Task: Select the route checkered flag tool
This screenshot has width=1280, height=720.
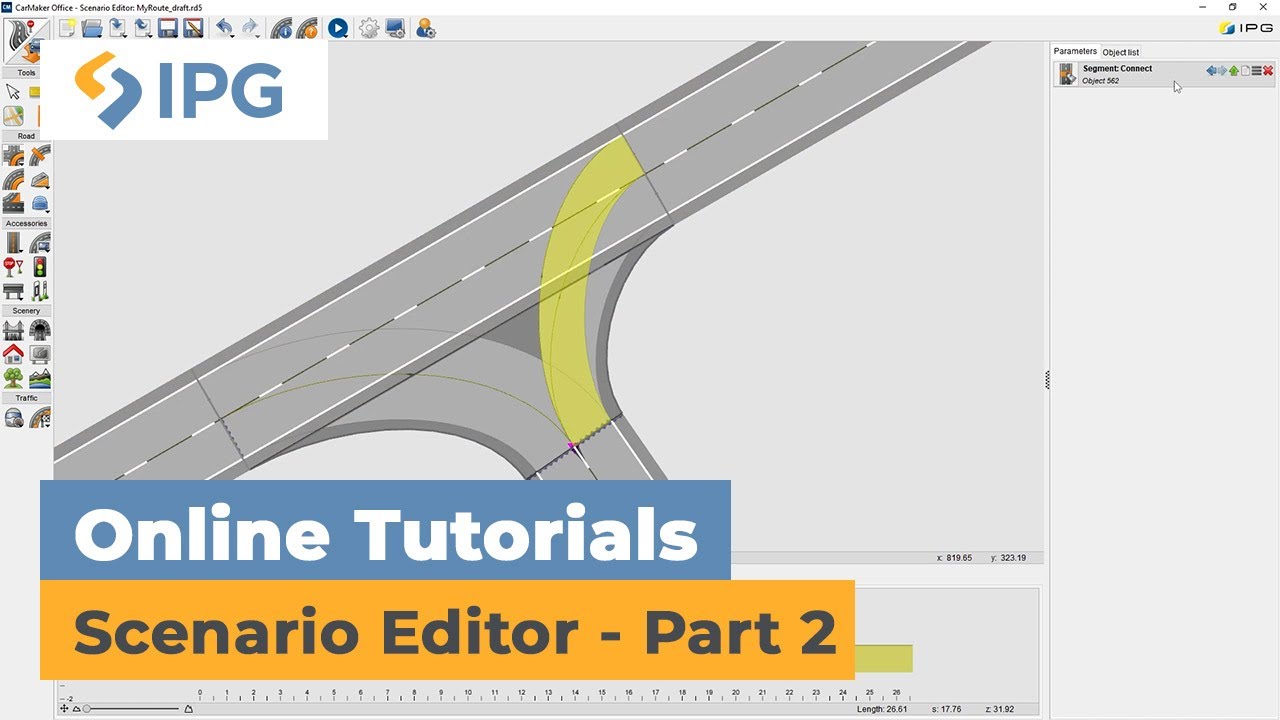Action: coord(40,418)
